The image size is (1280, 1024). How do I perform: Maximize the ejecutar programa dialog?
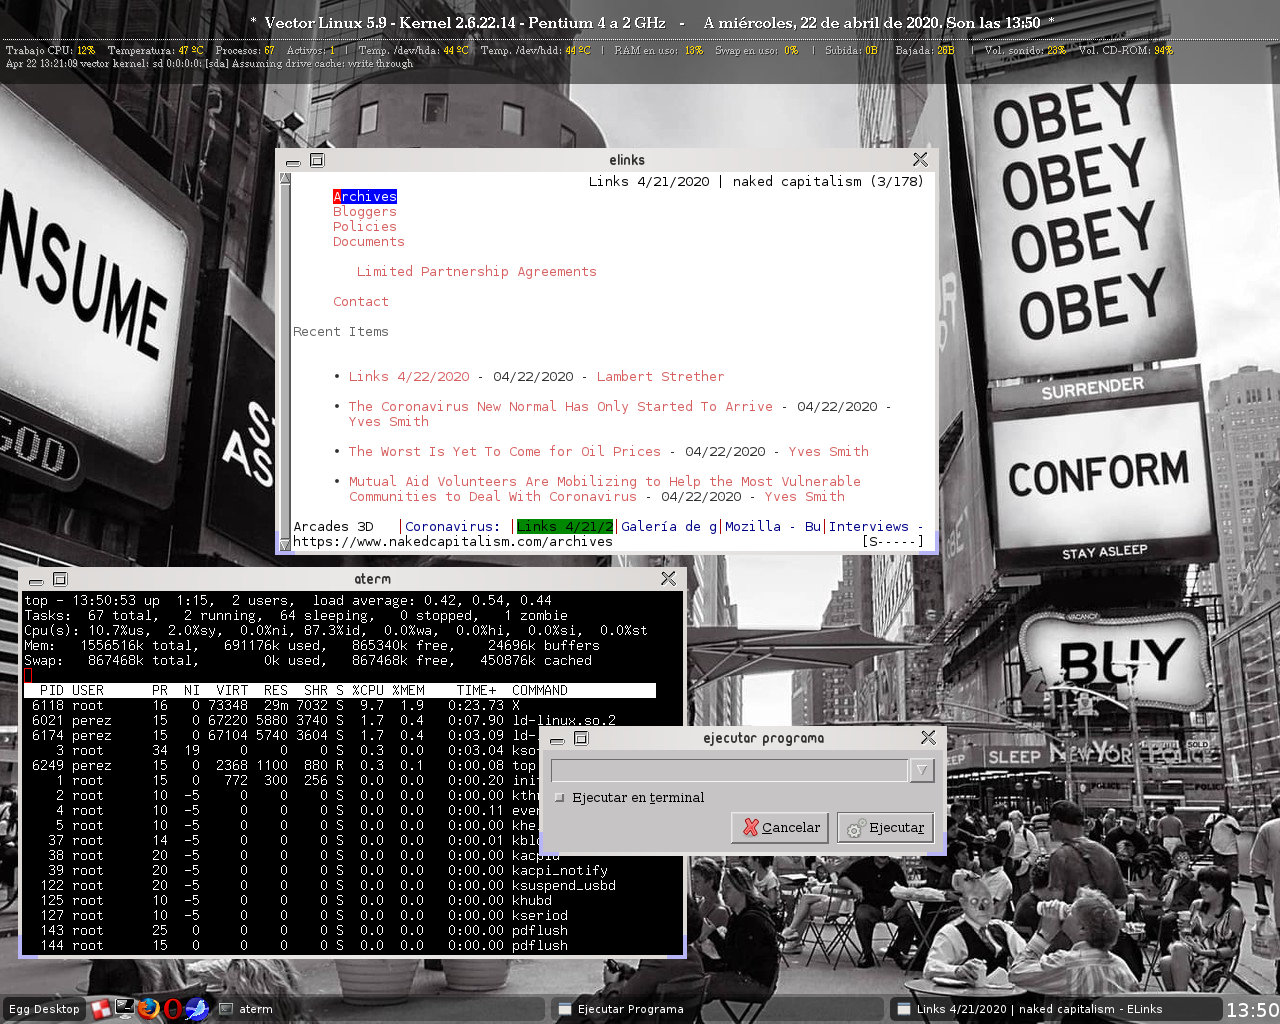(x=581, y=738)
